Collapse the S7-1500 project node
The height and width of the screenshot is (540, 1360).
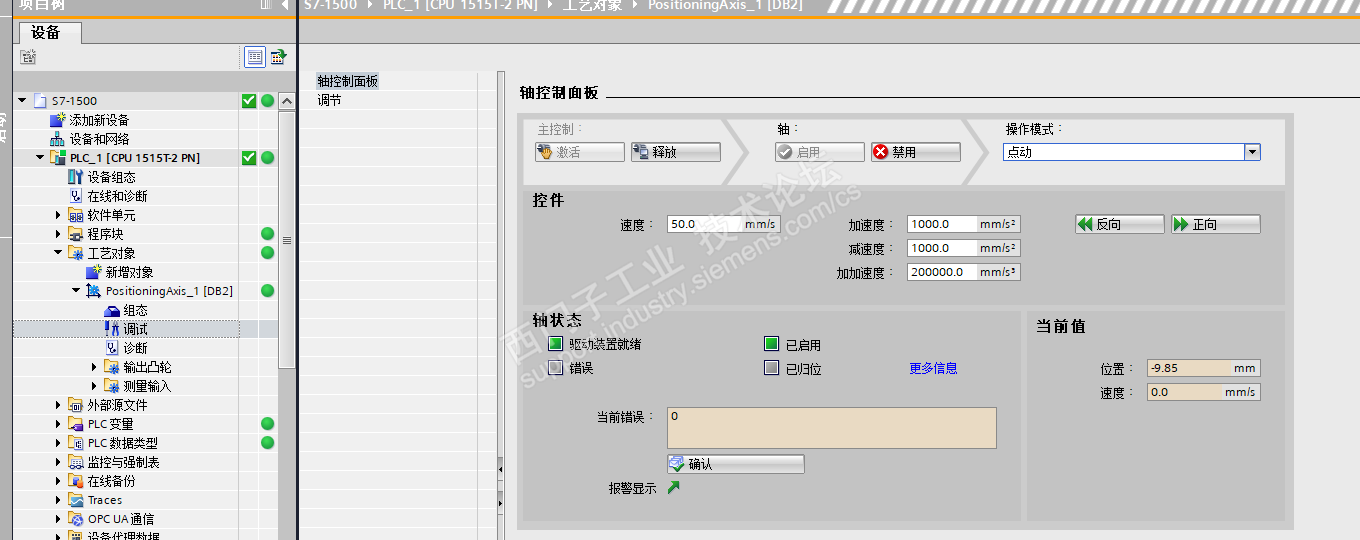22,101
